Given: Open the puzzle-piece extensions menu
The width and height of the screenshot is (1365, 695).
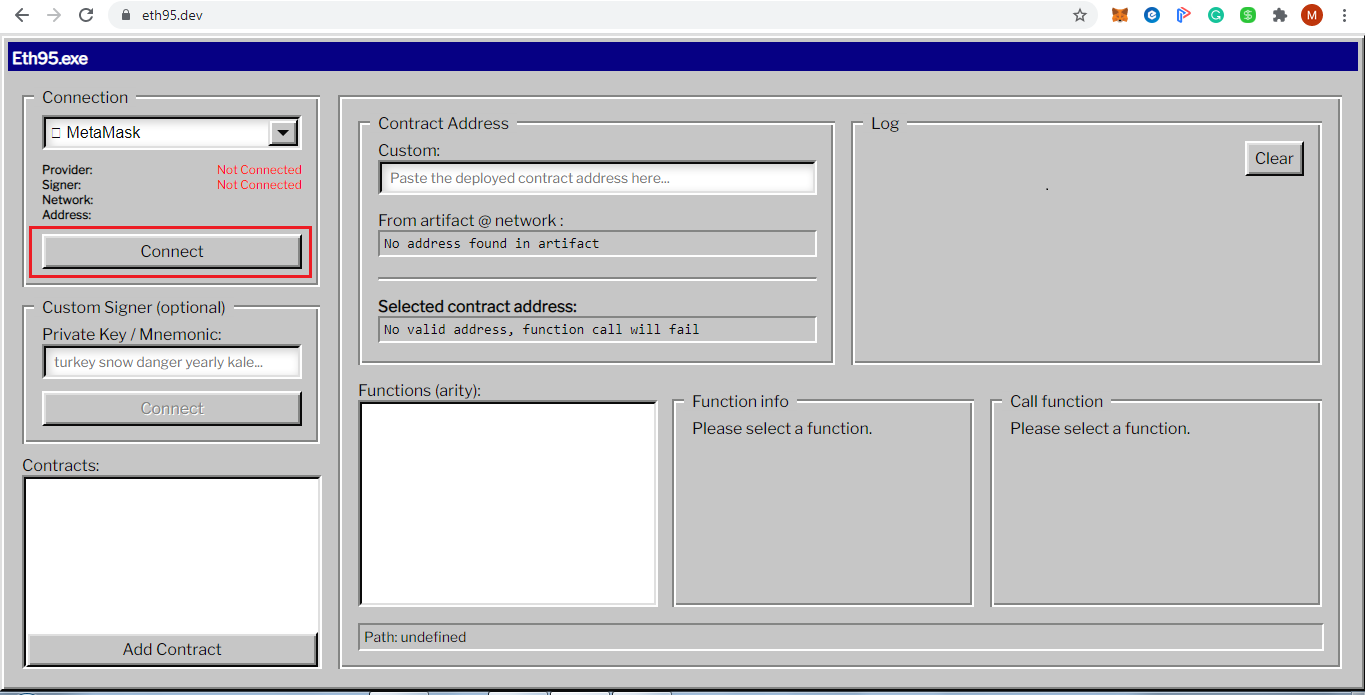Looking at the screenshot, I should (x=1280, y=15).
